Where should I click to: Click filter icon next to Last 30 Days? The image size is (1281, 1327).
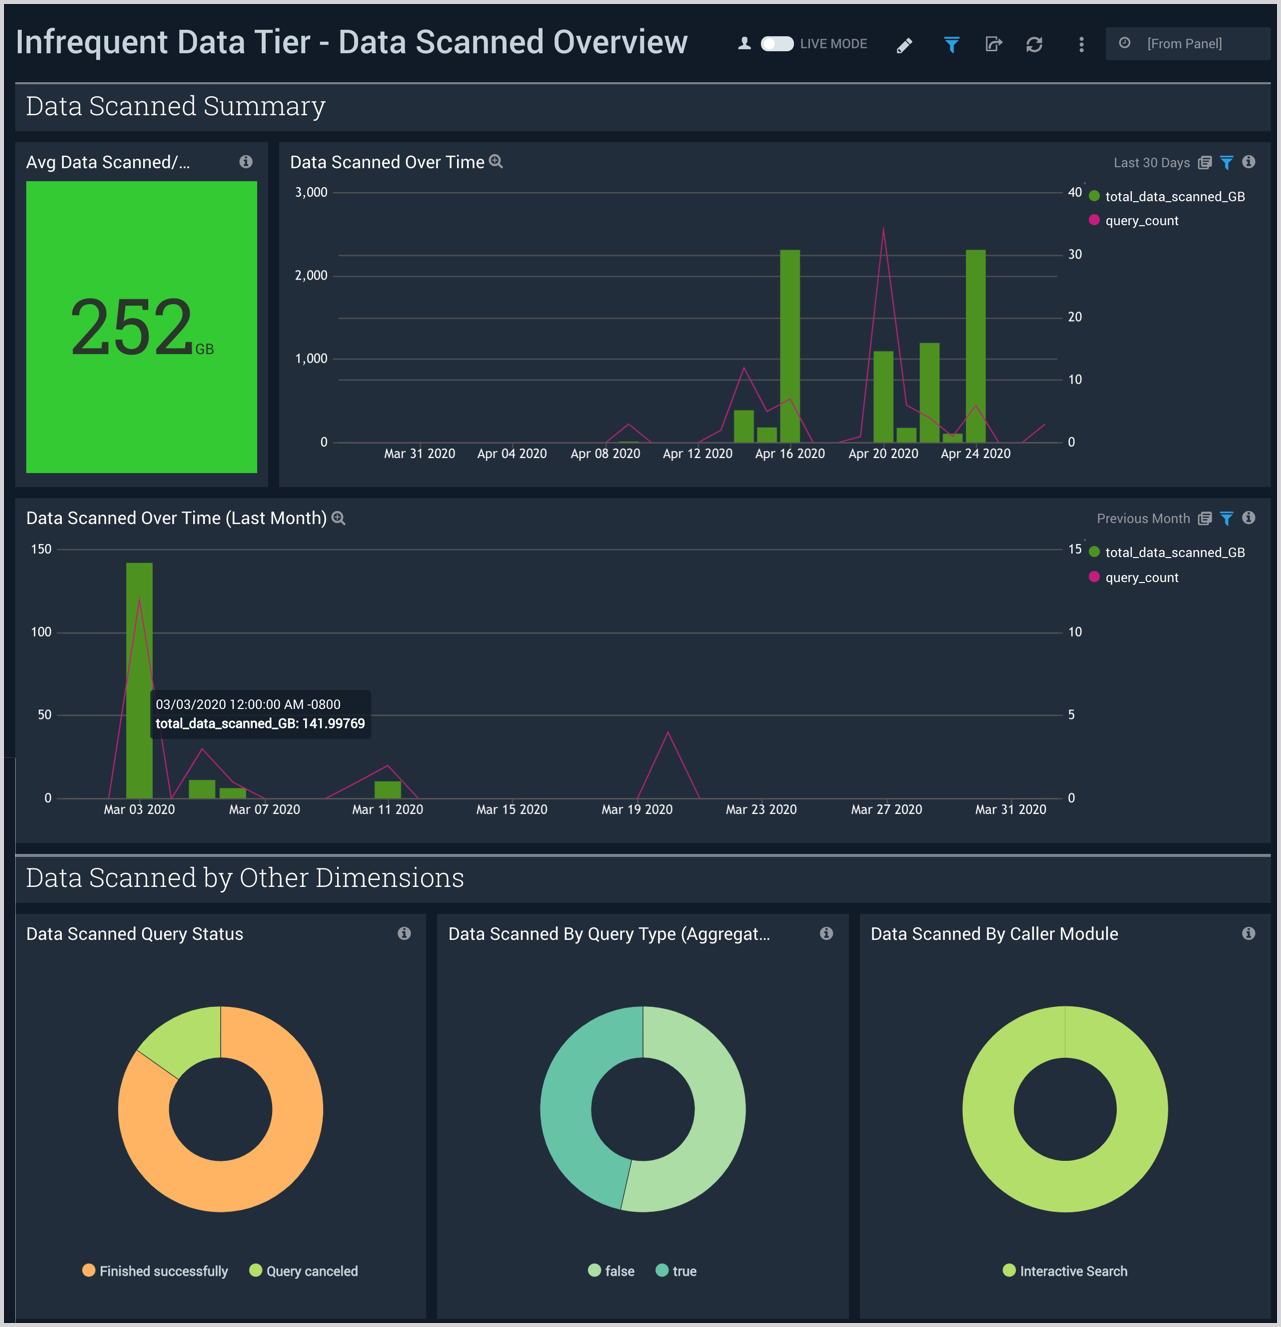click(x=1227, y=163)
